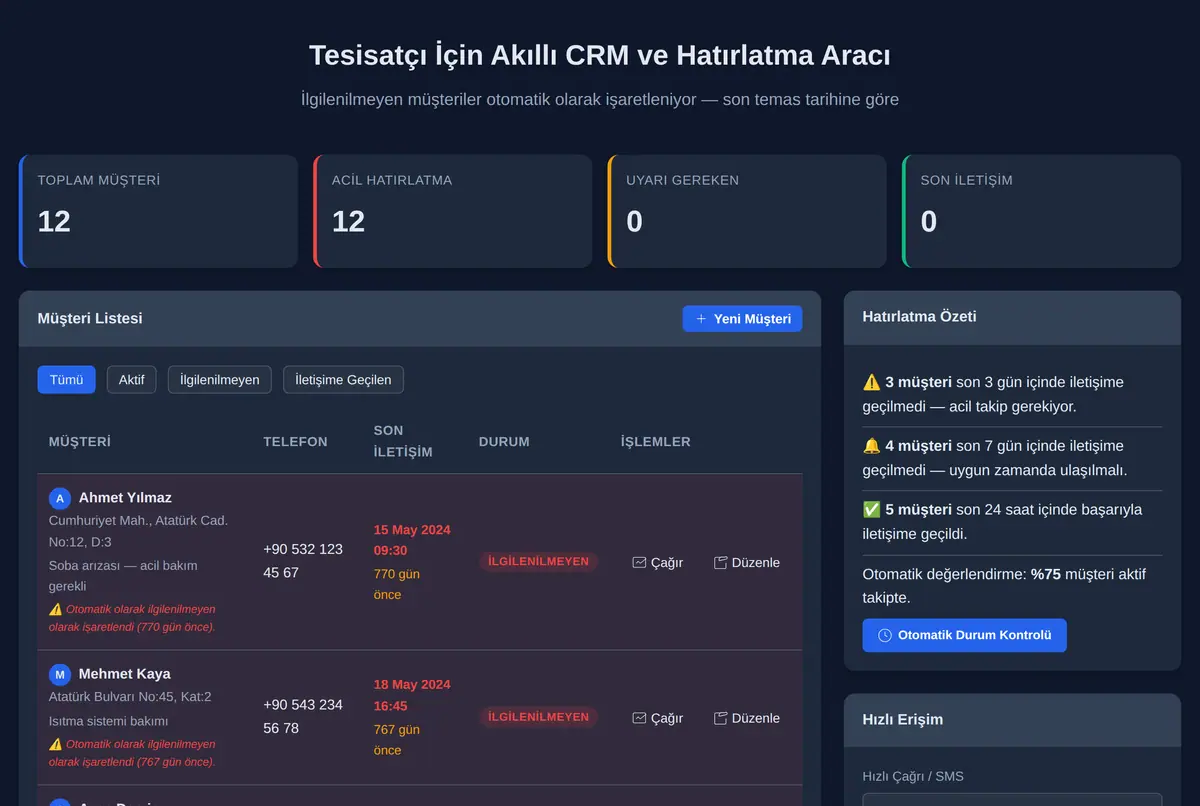The image size is (1200, 806).
Task: Click the warning icon in Mehmet Kaya's note
Action: (x=55, y=744)
